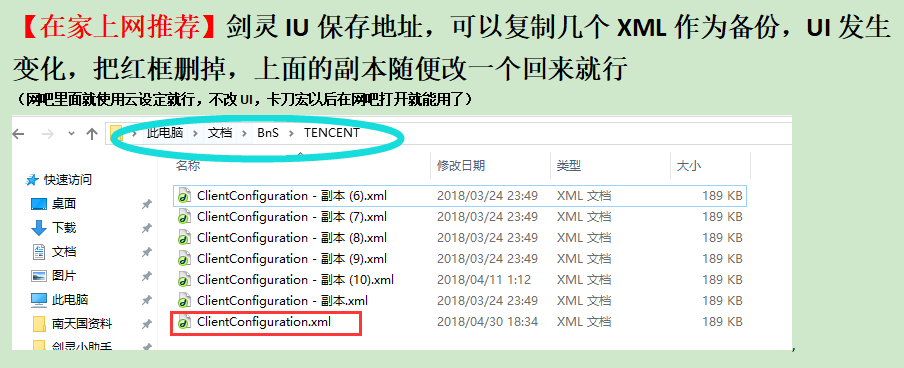904x368 pixels.
Task: Open 文档 in the navigation pane
Action: click(x=64, y=252)
